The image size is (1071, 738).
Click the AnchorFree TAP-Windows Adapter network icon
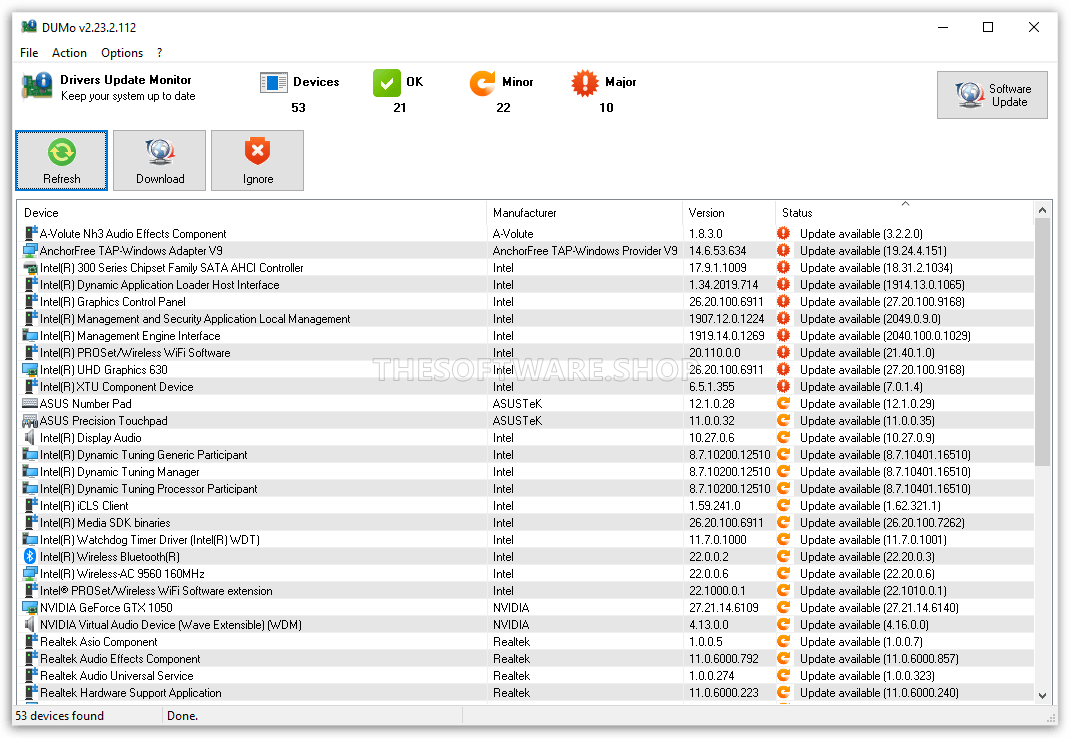(31, 250)
